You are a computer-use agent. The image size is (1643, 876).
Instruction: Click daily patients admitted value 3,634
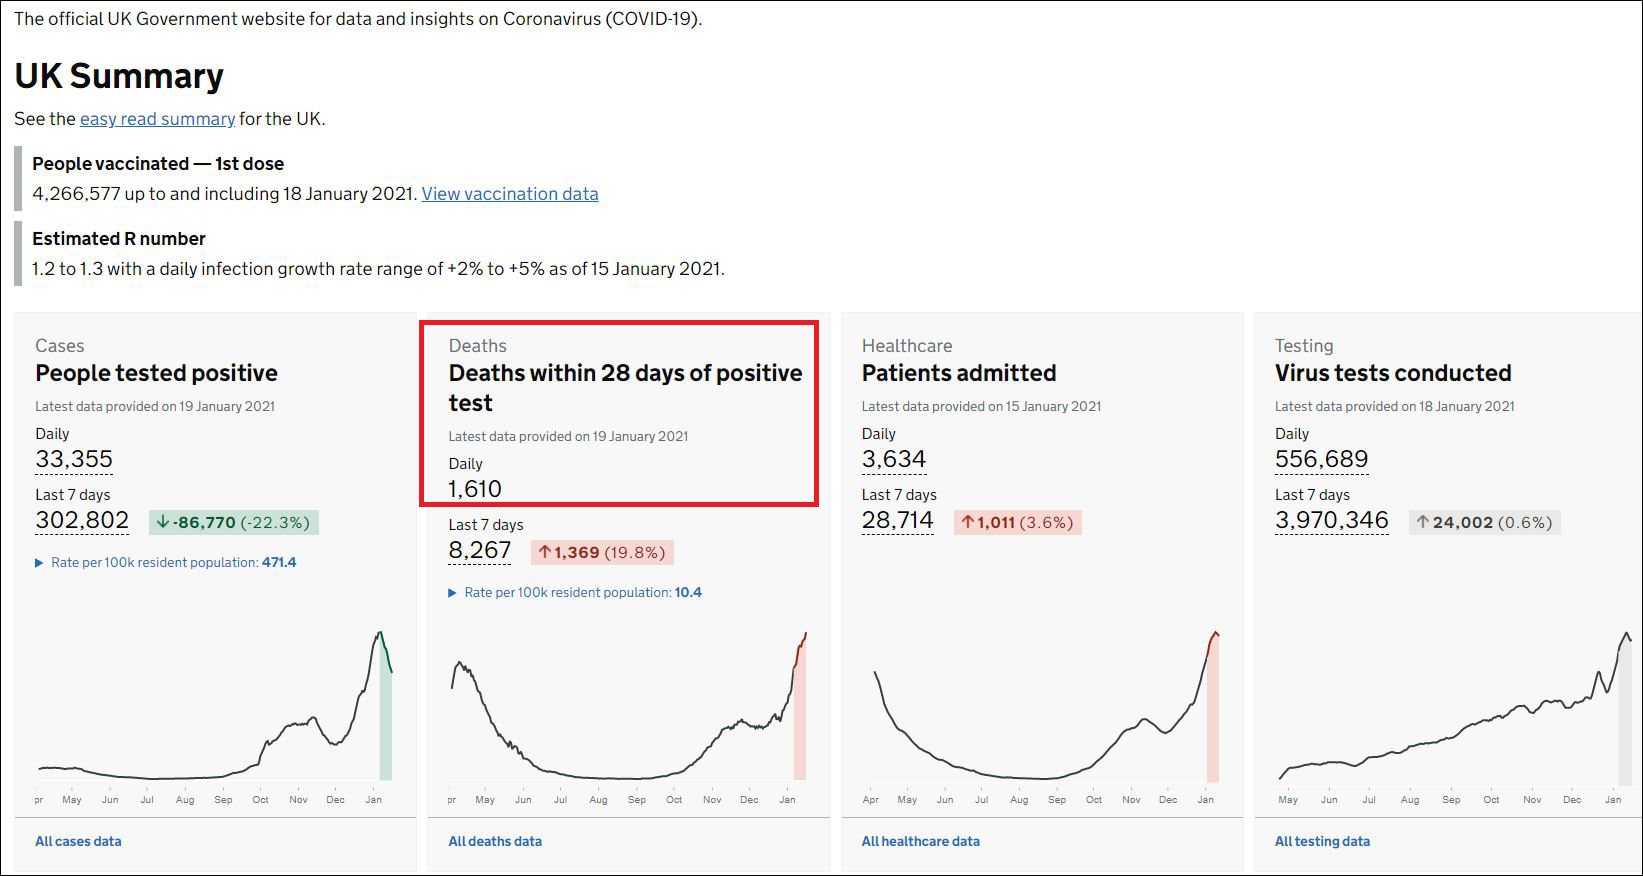894,460
